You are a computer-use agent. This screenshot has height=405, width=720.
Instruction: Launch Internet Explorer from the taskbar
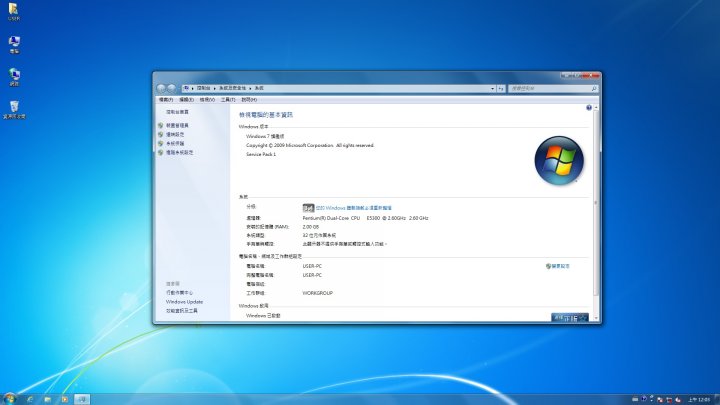pos(30,399)
